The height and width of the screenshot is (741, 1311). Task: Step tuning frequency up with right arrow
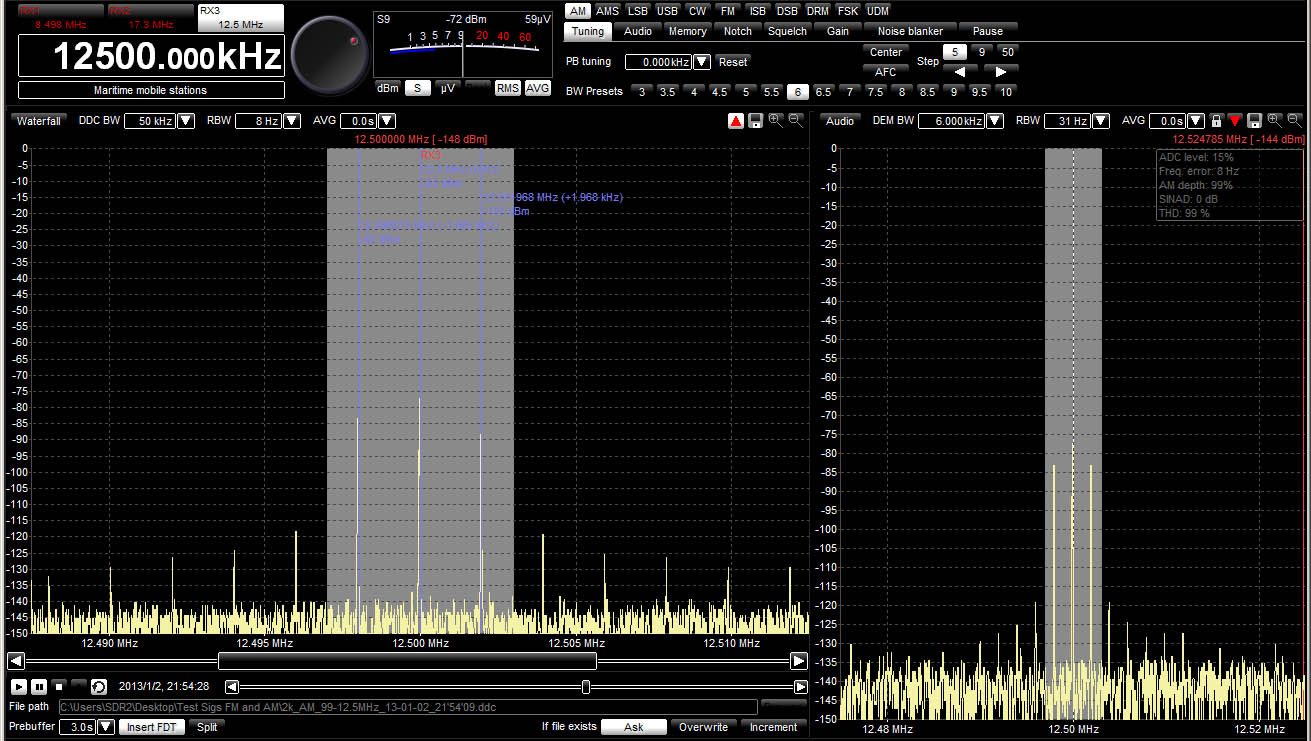pyautogui.click(x=1000, y=72)
